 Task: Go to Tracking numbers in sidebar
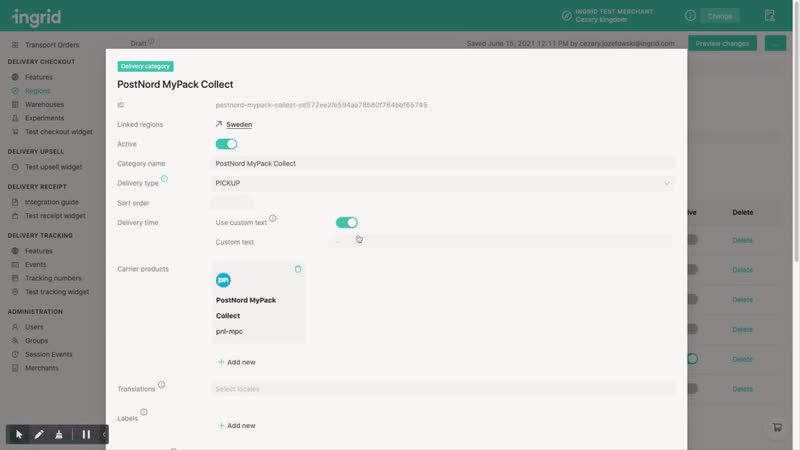pyautogui.click(x=53, y=278)
